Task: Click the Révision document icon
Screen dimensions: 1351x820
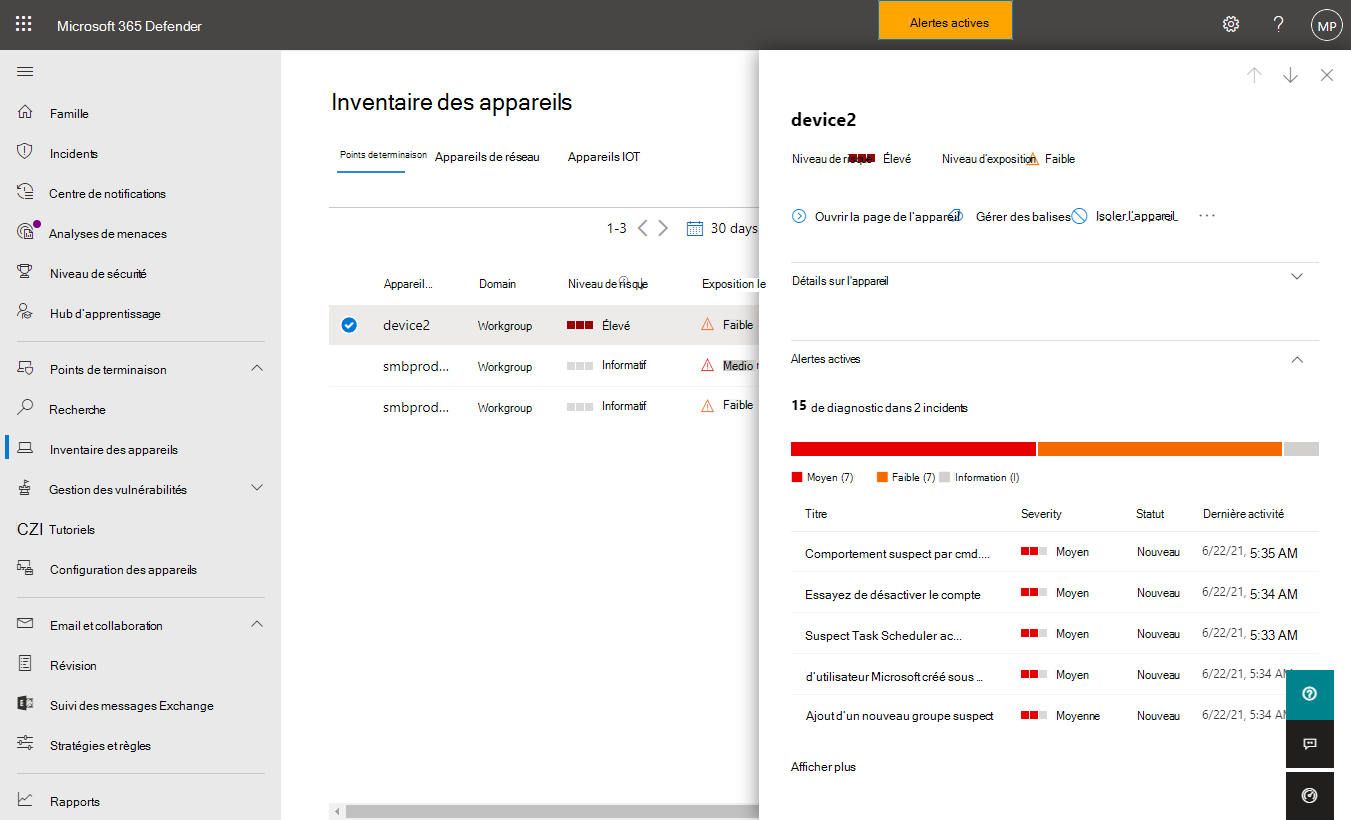Action: tap(26, 665)
